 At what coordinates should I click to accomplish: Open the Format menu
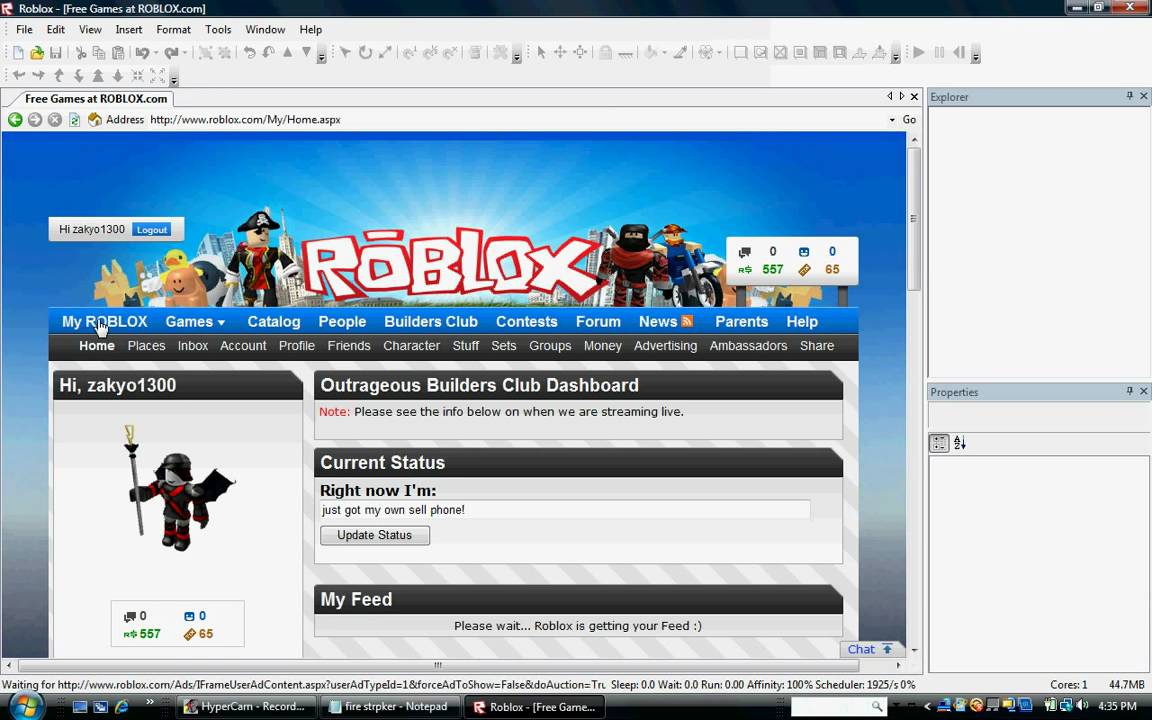[x=173, y=29]
